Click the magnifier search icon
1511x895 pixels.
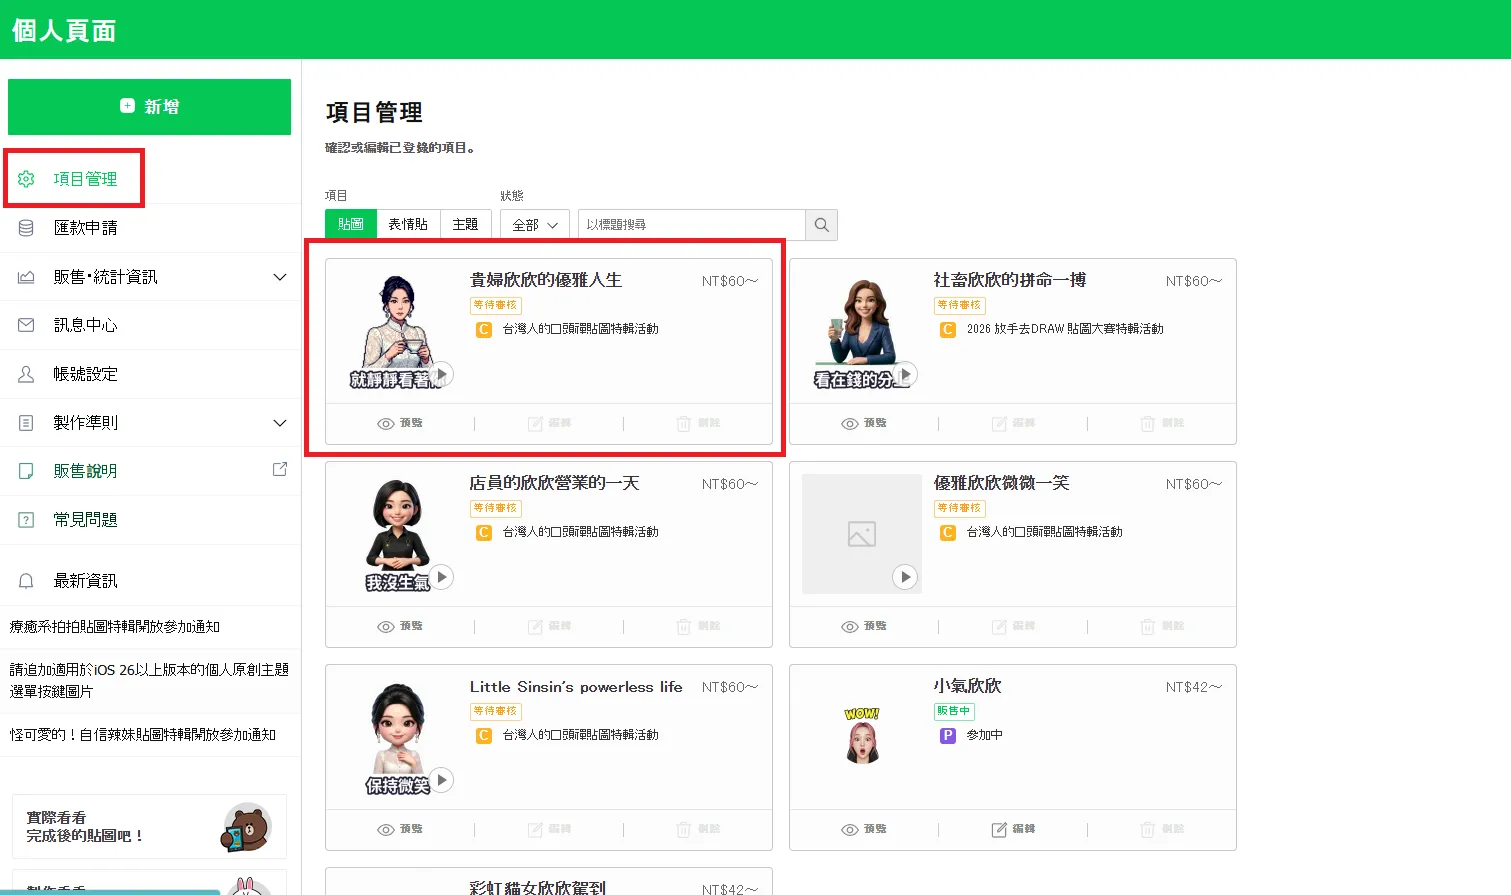[822, 225]
